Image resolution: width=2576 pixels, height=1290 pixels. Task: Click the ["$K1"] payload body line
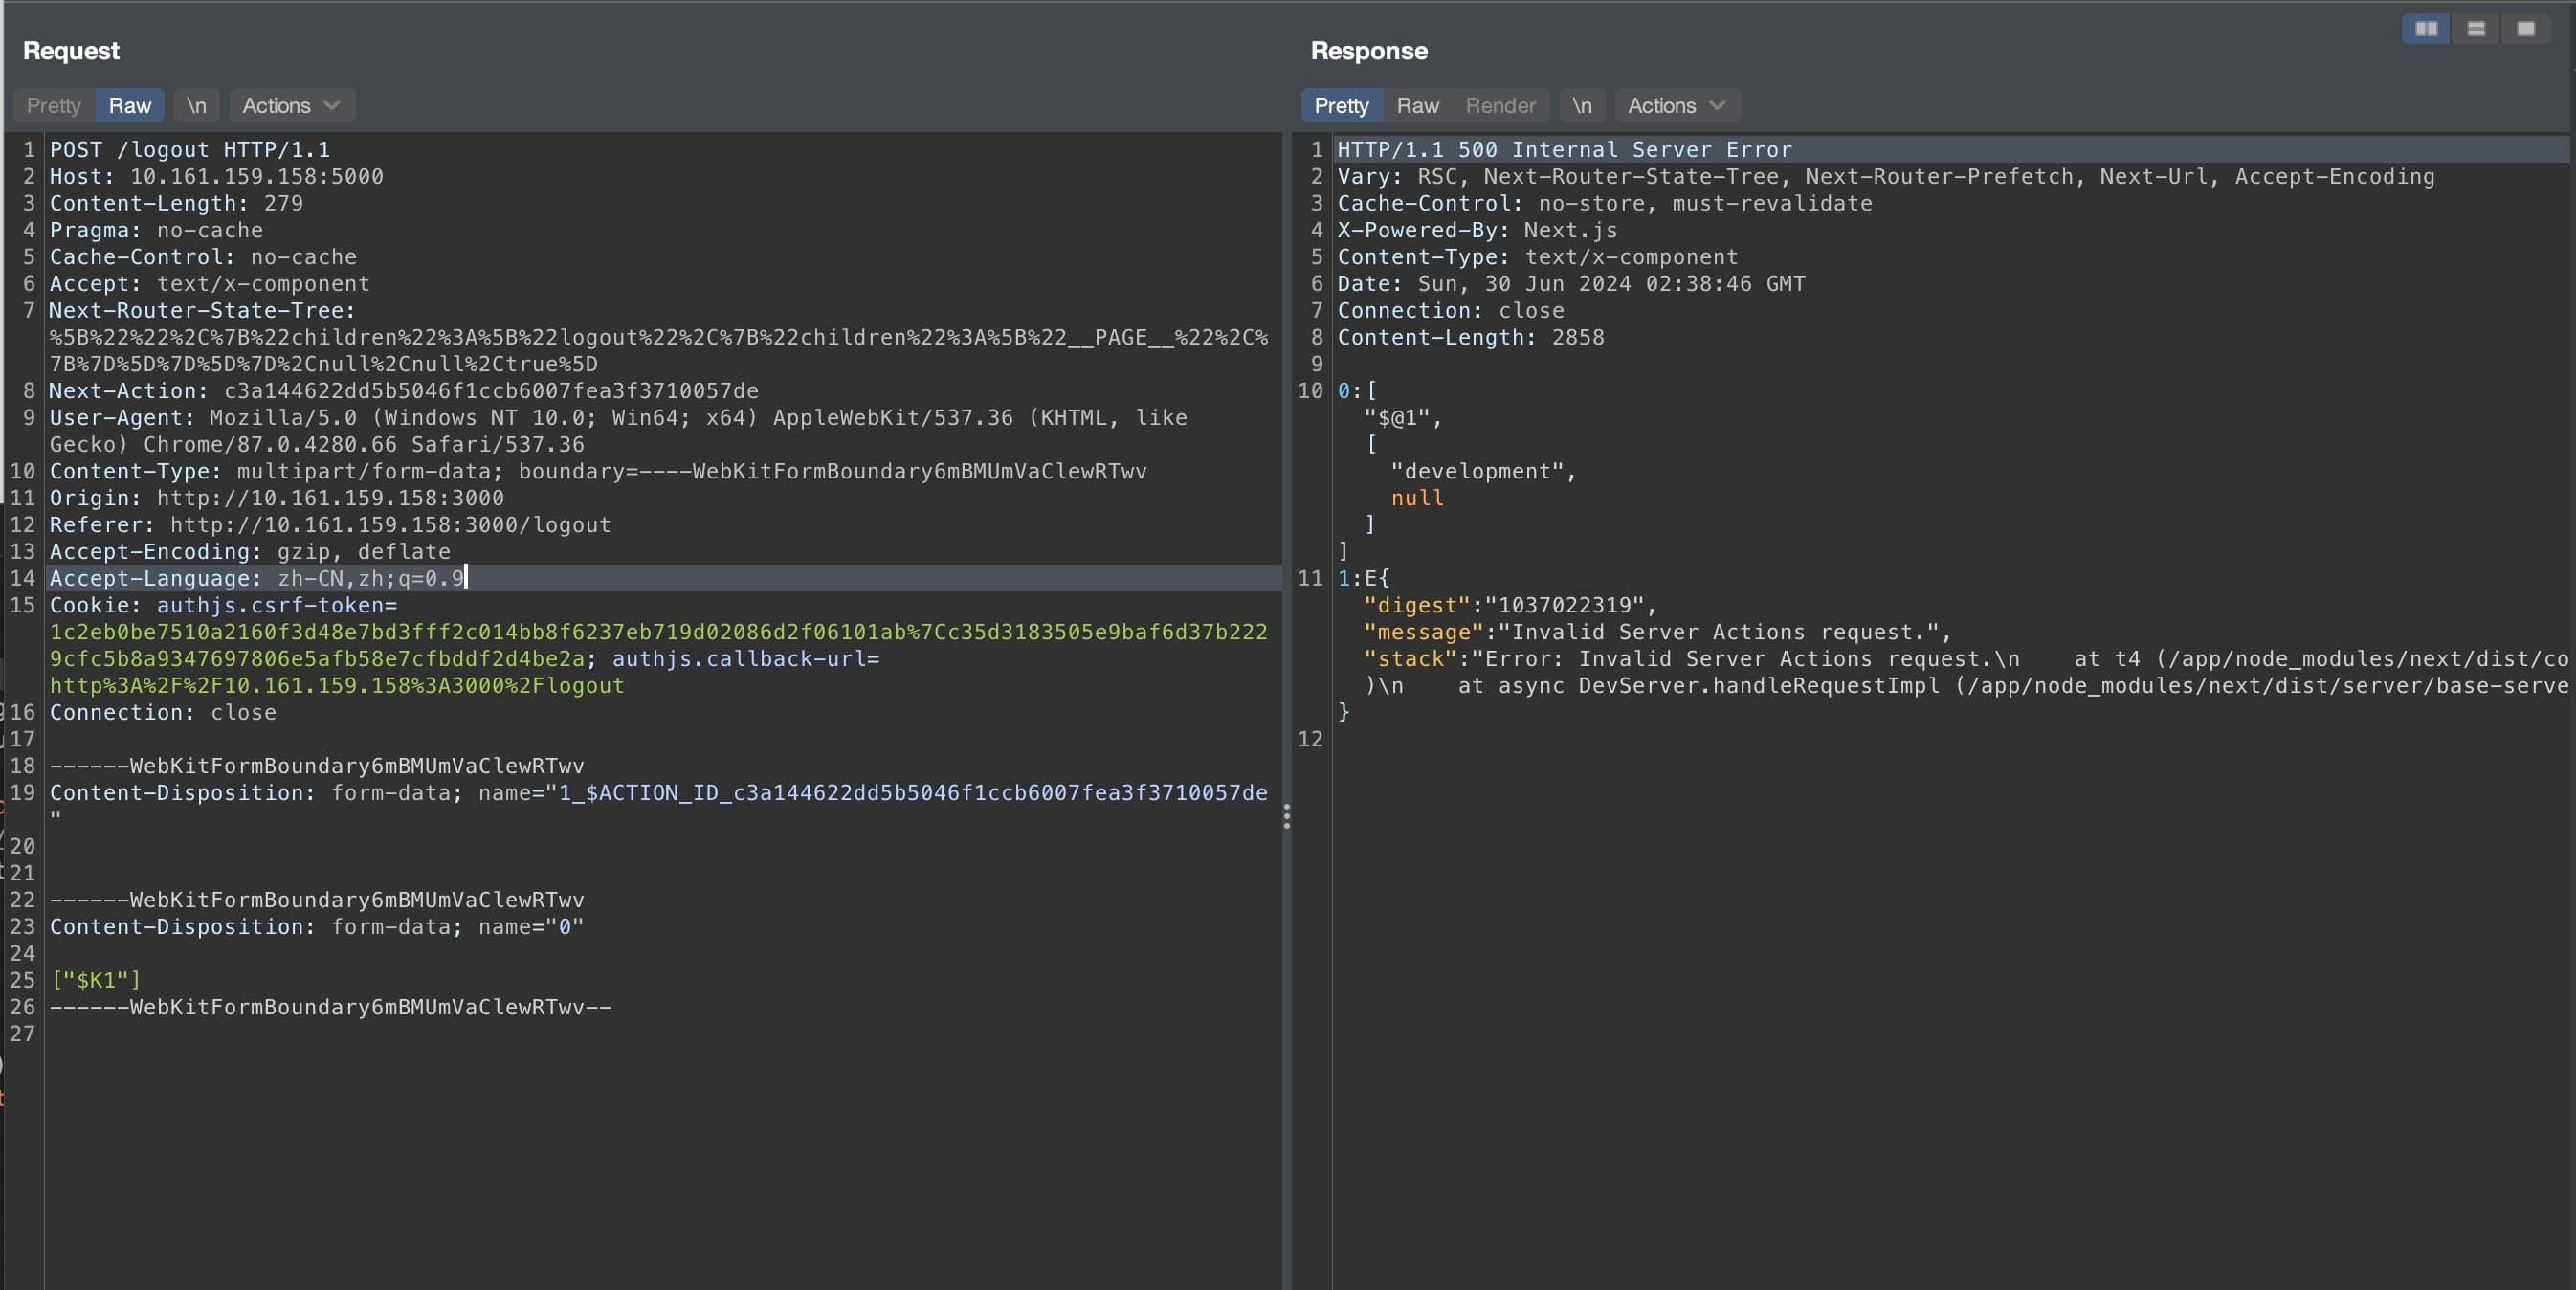pos(95,980)
